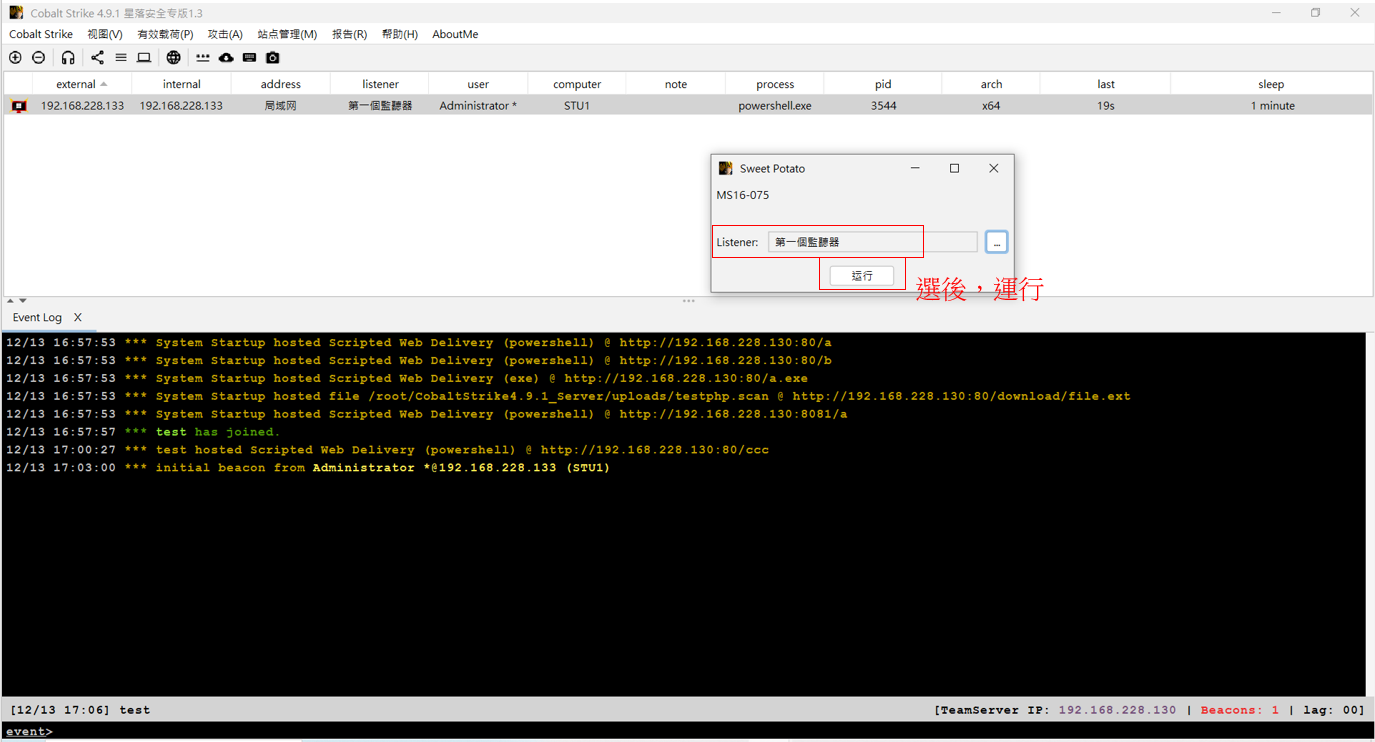The image size is (1375, 742).
Task: Open listeners via the headphones icon
Action: pyautogui.click(x=68, y=58)
